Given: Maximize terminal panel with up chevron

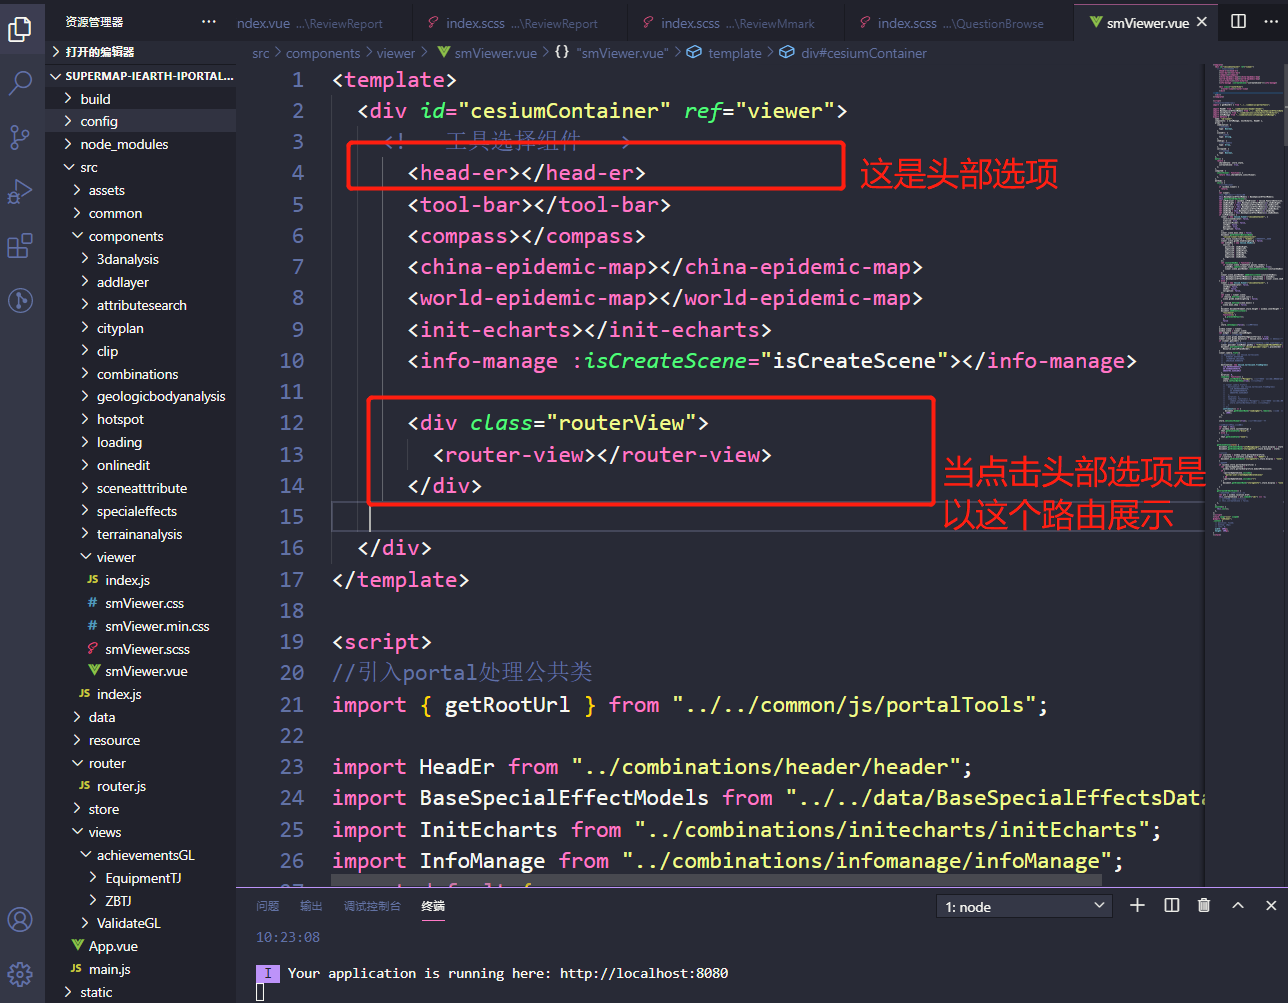Looking at the screenshot, I should (x=1238, y=905).
